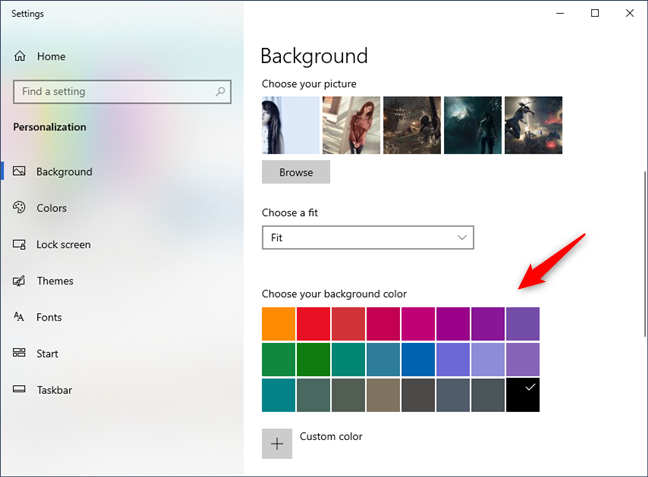Pick the black checked color swatch
648x477 pixels.
(x=522, y=394)
